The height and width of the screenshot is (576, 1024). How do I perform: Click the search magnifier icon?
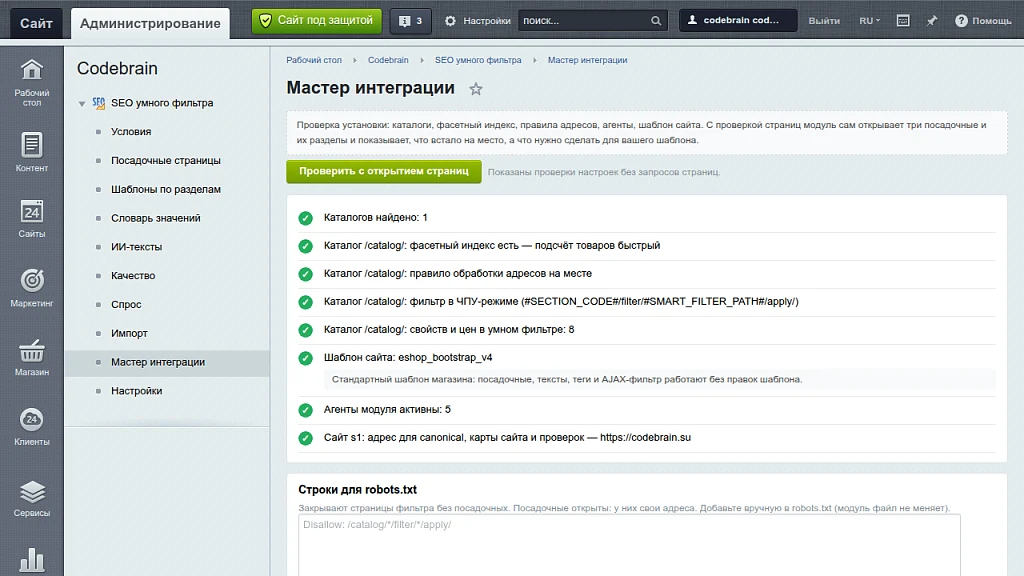(656, 21)
